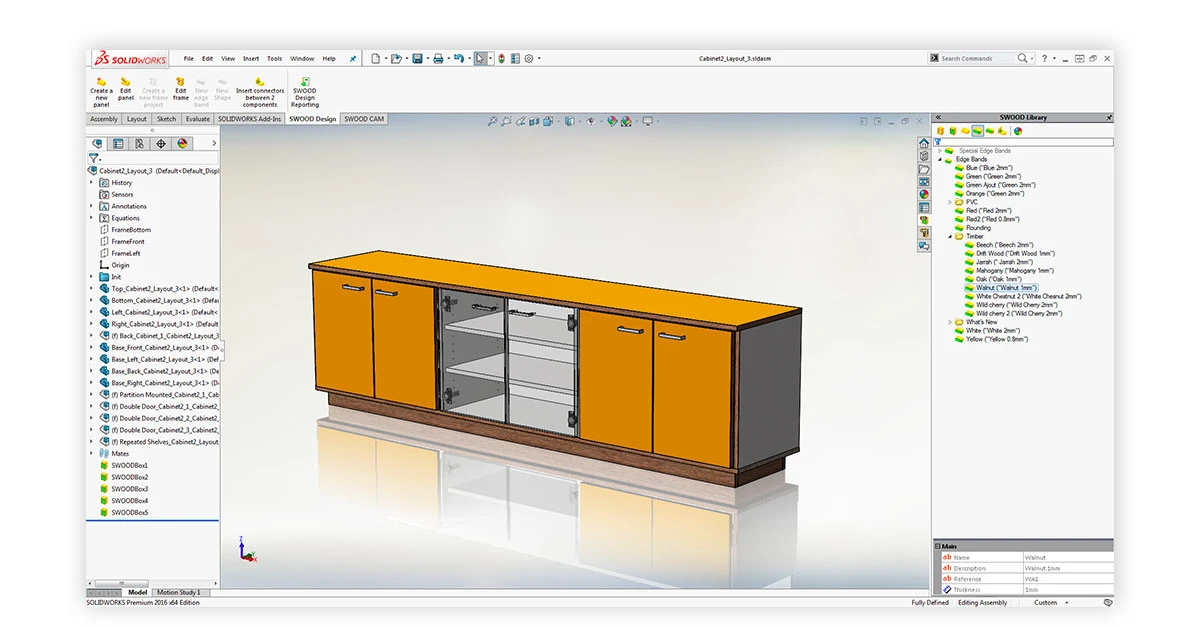Expand the Mates node in feature tree
The width and height of the screenshot is (1200, 628).
93,453
